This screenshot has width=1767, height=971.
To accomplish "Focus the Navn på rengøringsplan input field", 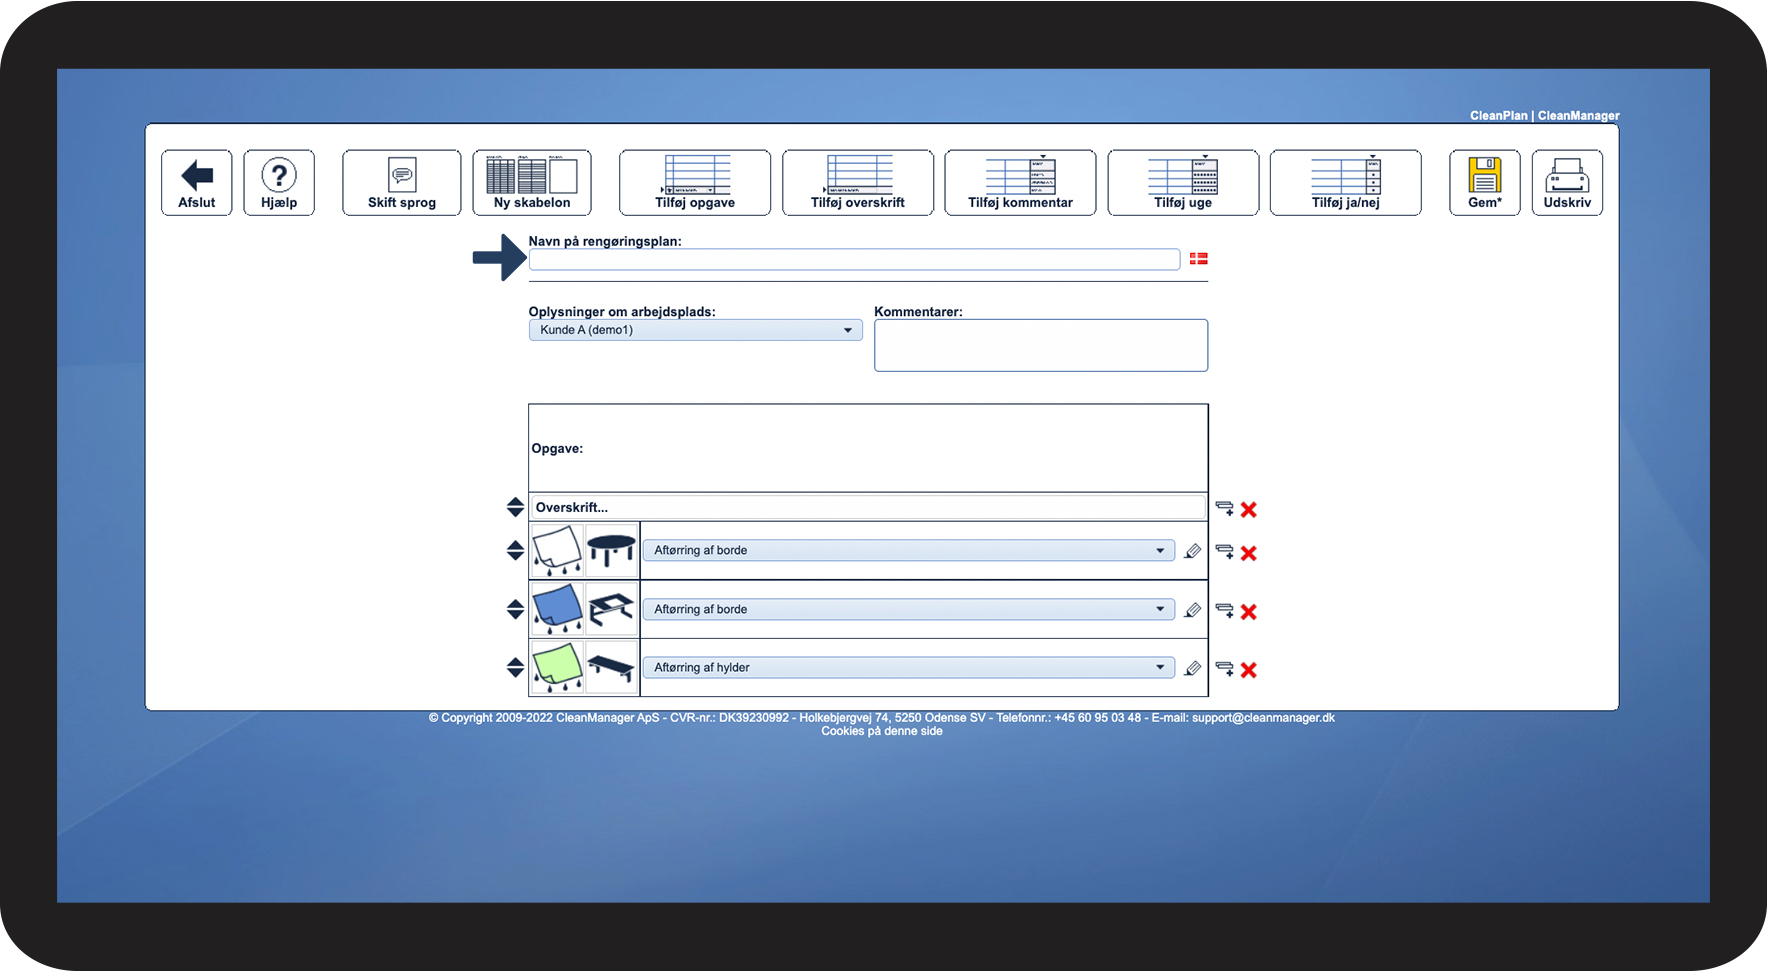I will pyautogui.click(x=854, y=260).
